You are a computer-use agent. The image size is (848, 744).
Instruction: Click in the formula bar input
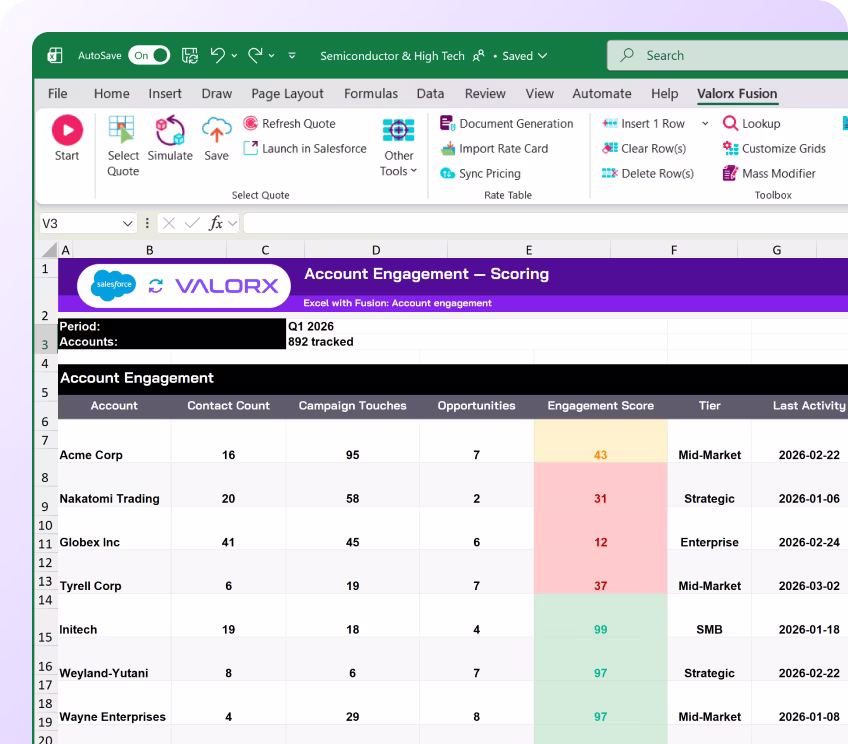pyautogui.click(x=546, y=223)
